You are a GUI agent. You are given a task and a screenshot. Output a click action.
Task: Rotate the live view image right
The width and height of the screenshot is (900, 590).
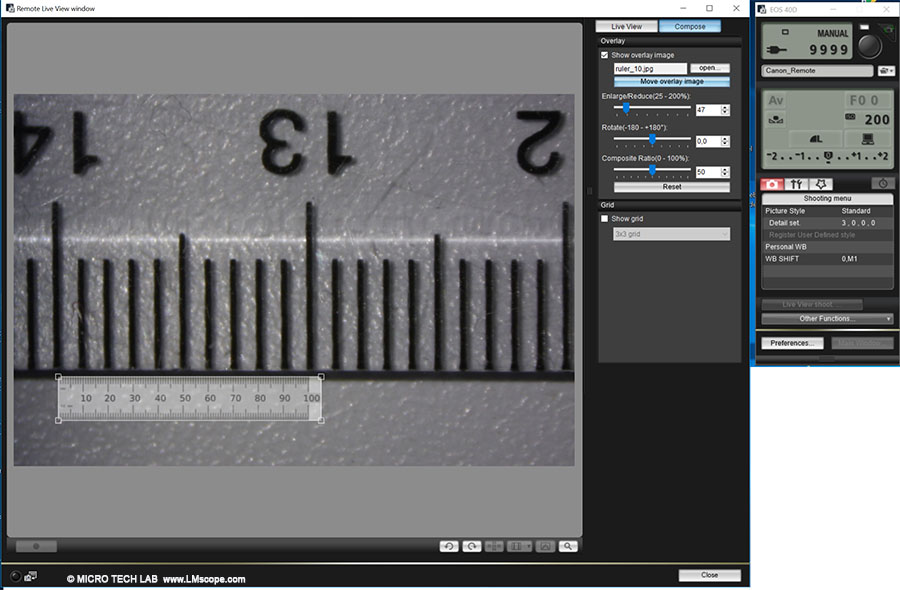click(471, 546)
